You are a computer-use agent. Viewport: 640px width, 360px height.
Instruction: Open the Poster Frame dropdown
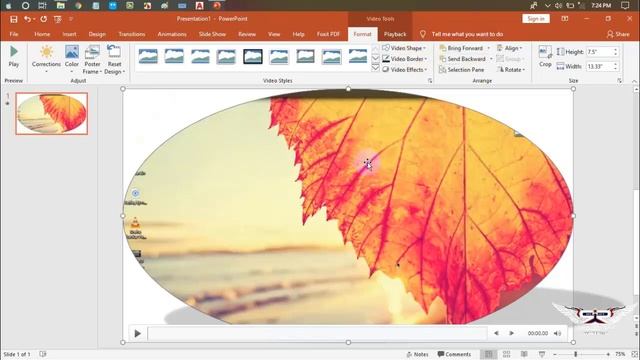click(x=92, y=60)
